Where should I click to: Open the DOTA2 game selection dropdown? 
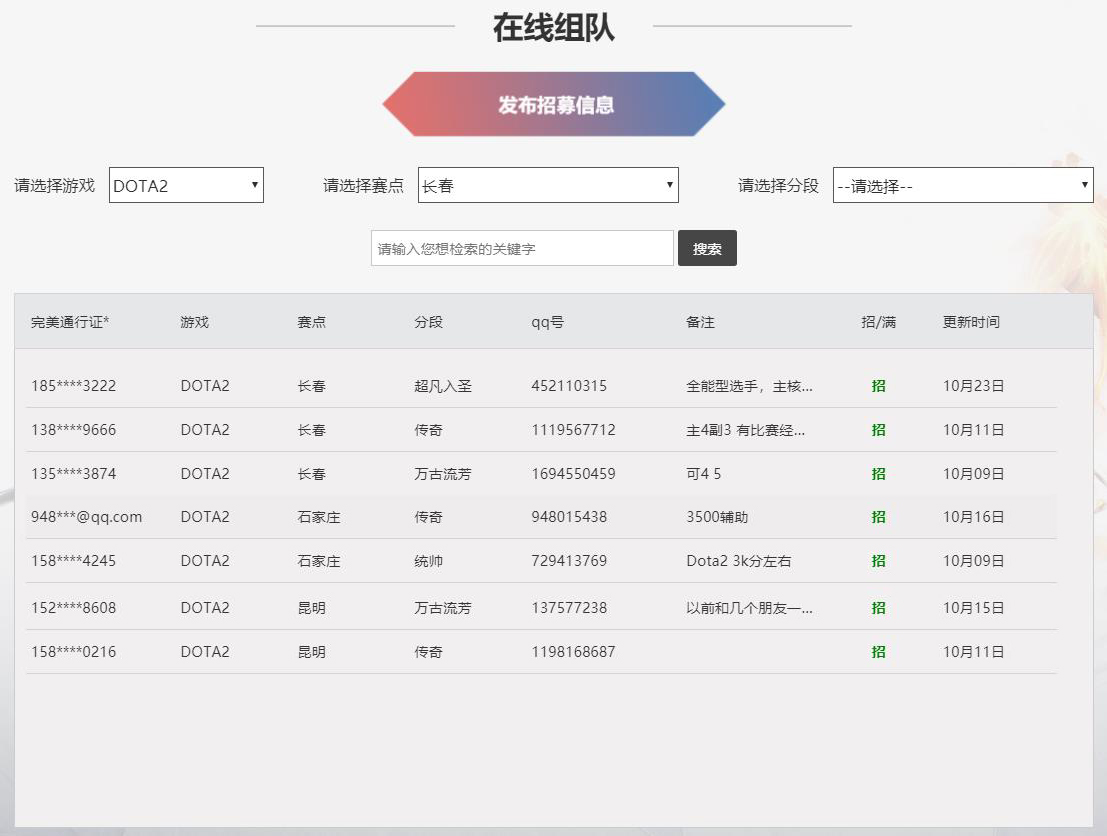pyautogui.click(x=186, y=184)
